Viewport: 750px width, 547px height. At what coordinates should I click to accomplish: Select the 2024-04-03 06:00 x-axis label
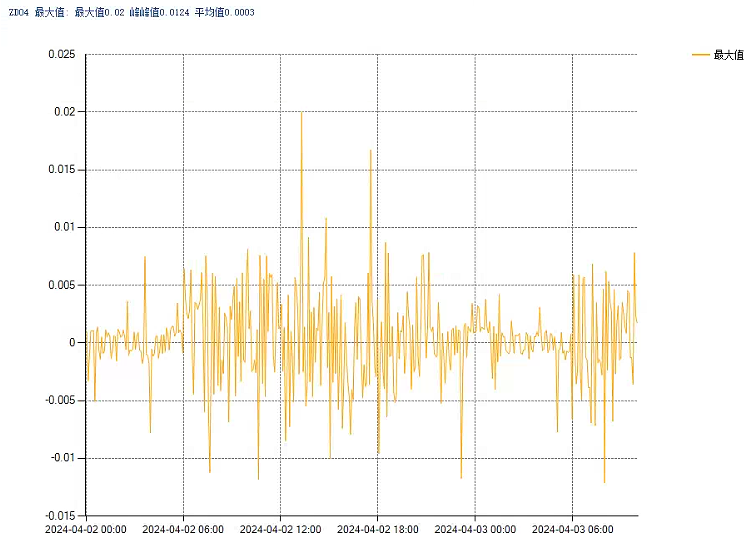571,530
